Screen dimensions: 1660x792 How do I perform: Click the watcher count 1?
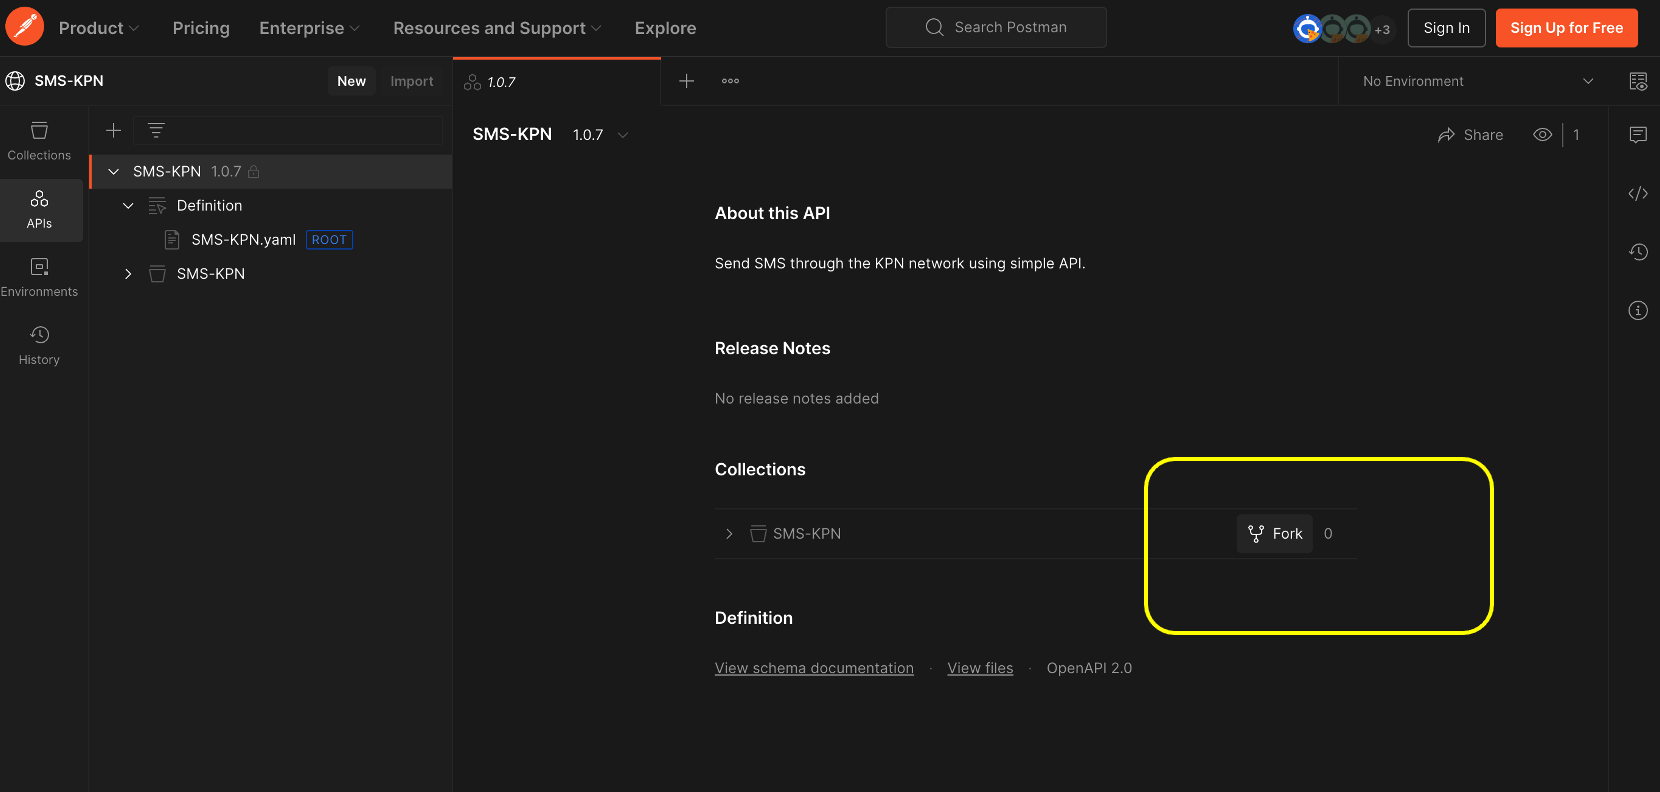(x=1576, y=135)
